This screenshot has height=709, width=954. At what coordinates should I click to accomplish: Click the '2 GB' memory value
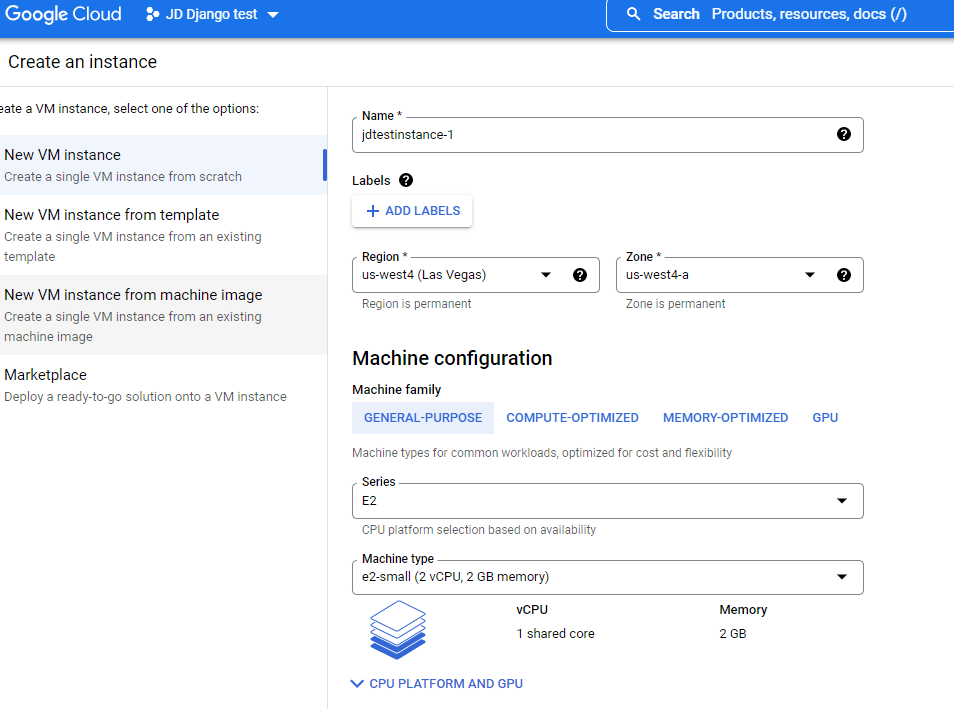click(x=733, y=634)
